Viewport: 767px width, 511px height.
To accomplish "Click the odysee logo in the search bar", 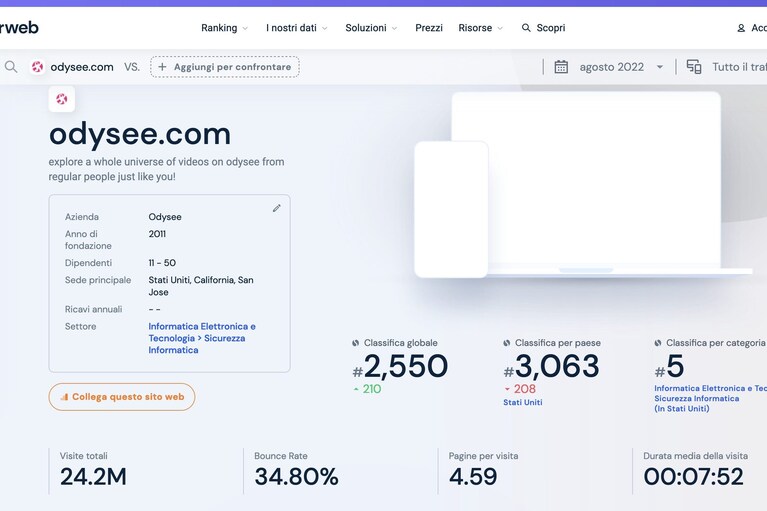I will [x=37, y=67].
